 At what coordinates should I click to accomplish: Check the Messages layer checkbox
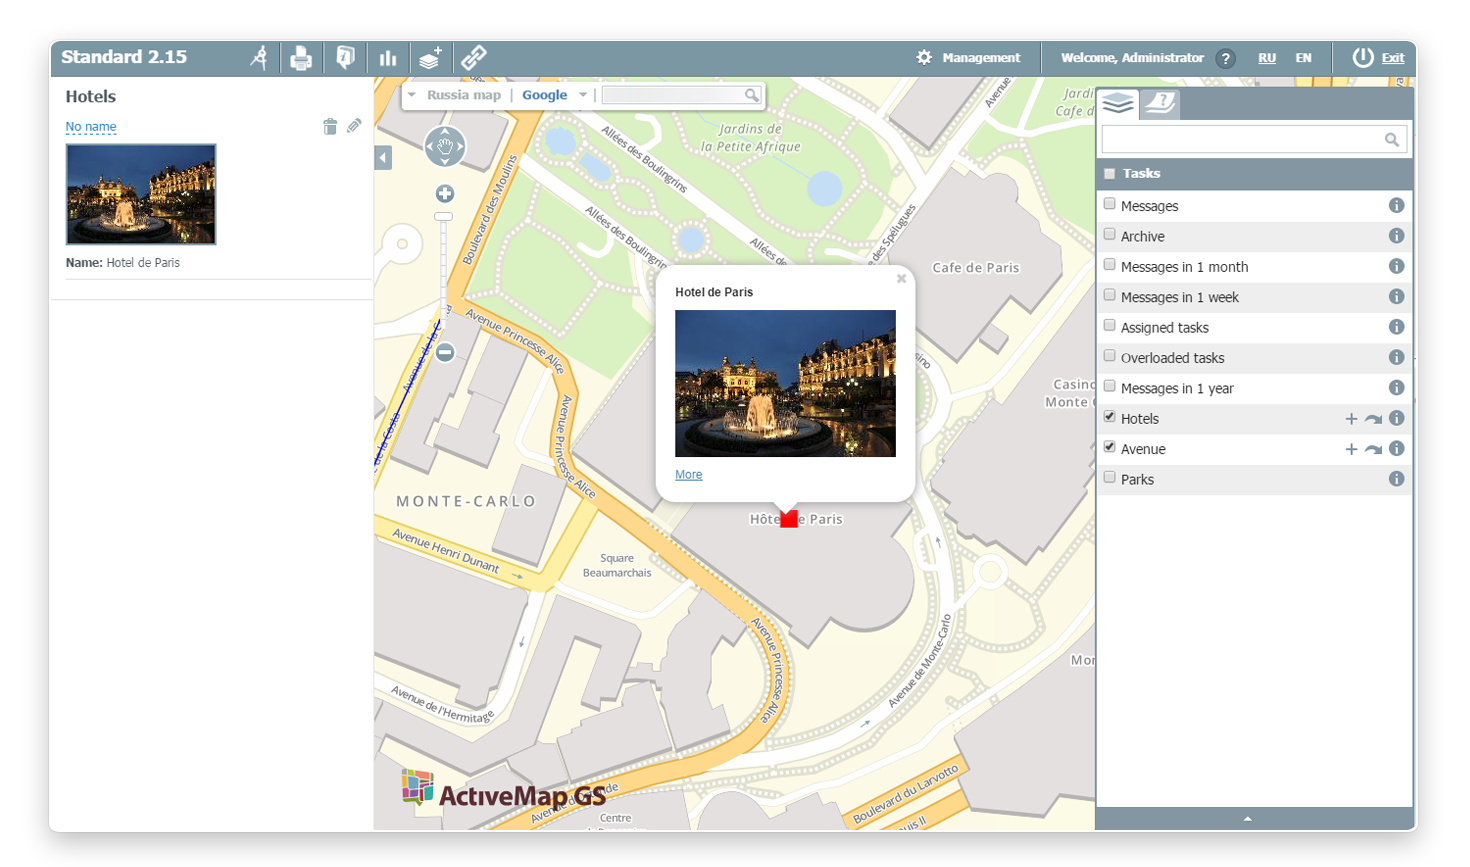point(1109,204)
